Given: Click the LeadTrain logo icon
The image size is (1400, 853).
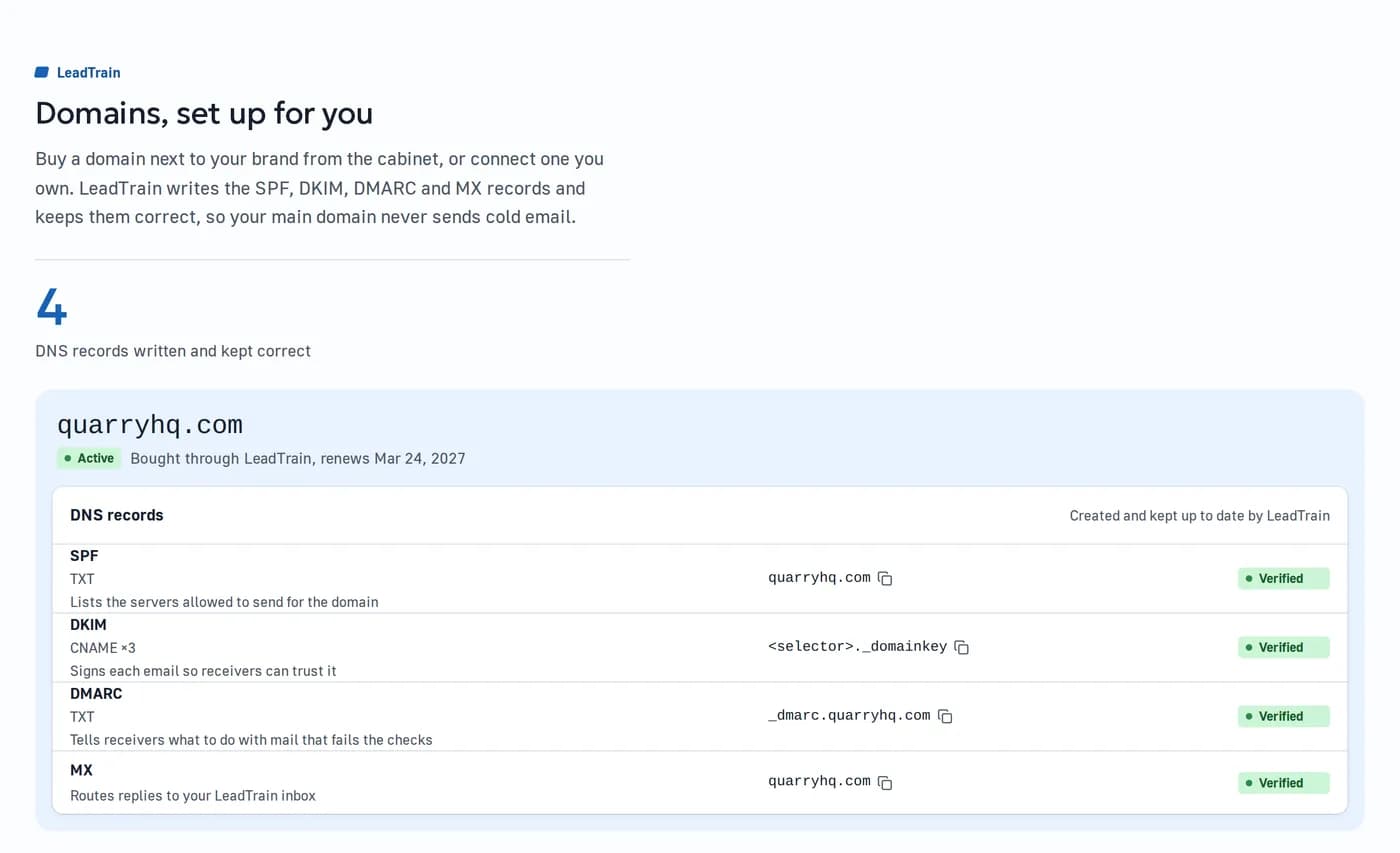Looking at the screenshot, I should pos(42,72).
